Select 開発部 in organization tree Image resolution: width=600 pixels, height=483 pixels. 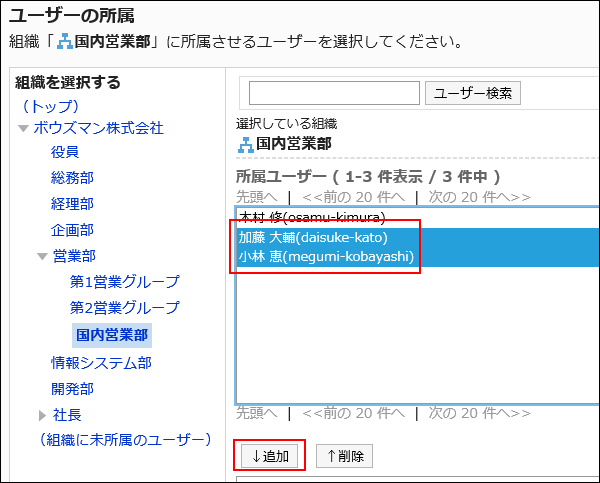click(72, 388)
